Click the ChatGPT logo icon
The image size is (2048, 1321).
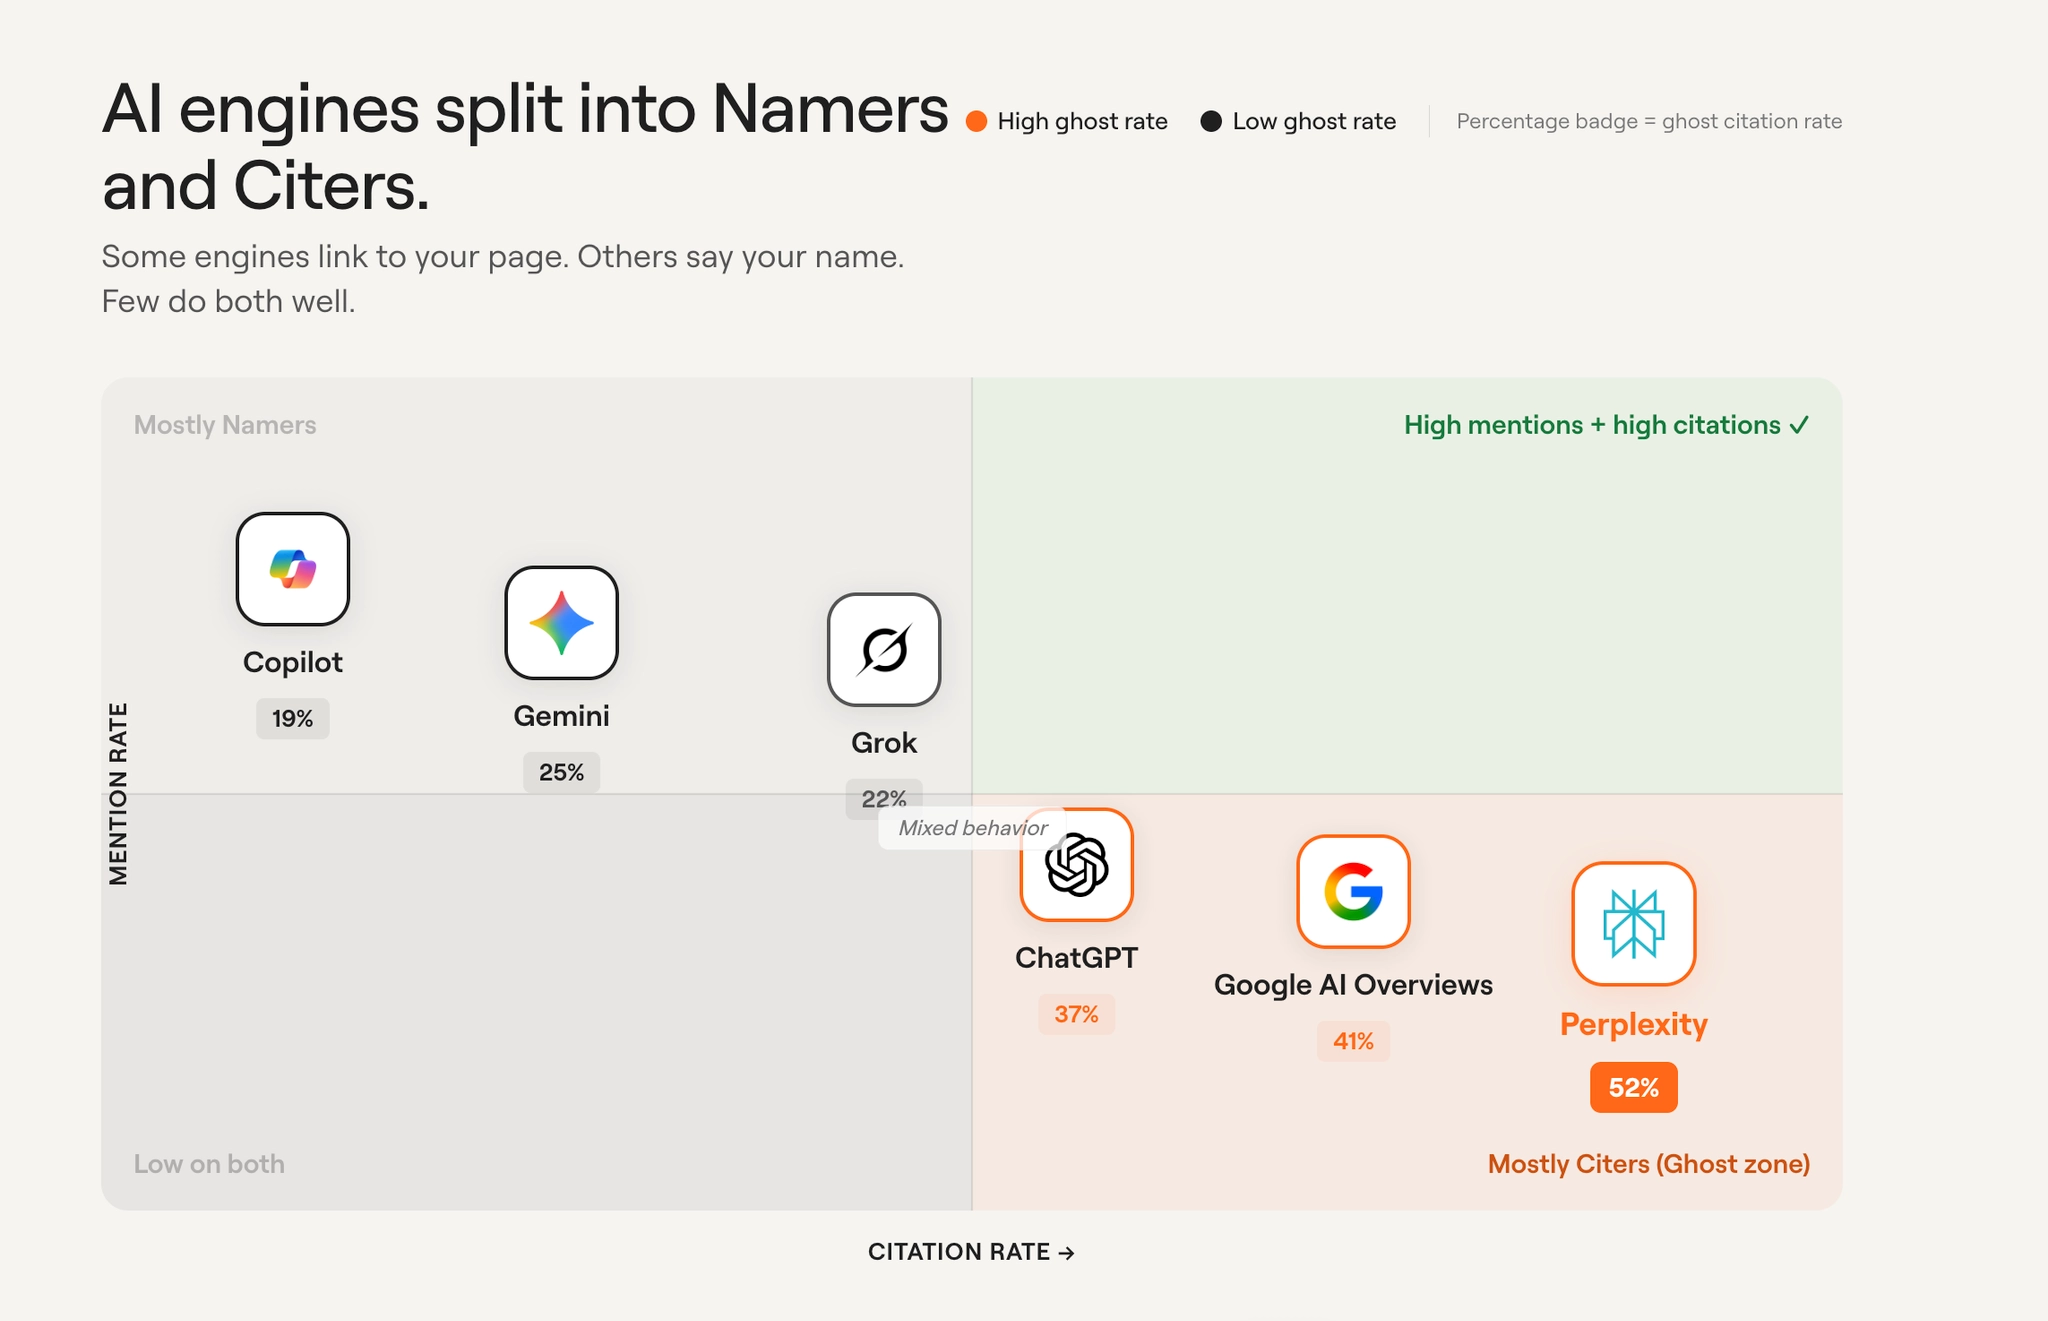click(1076, 865)
